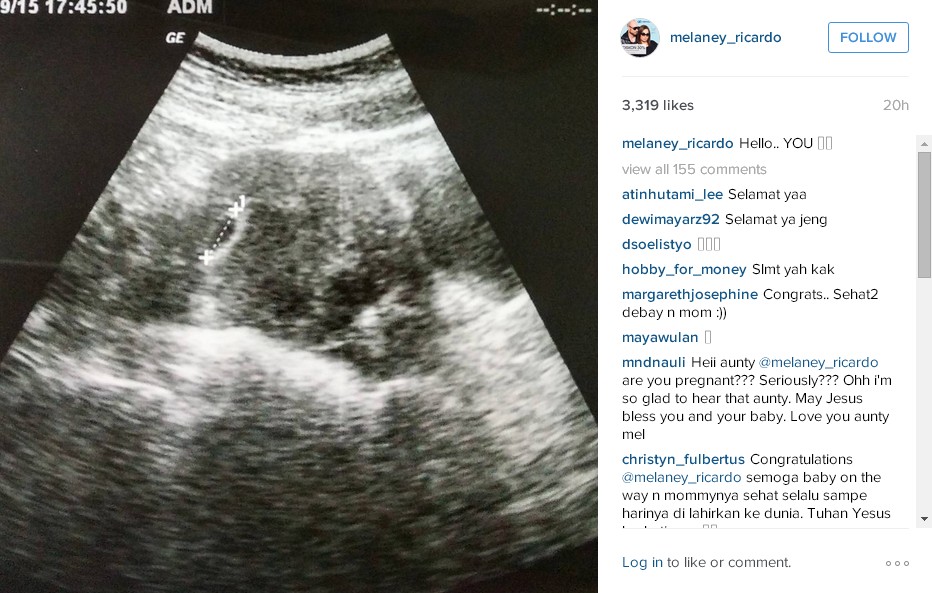This screenshot has width=932, height=593.
Task: Open atinhutami_lee commenter profile
Action: (x=672, y=194)
